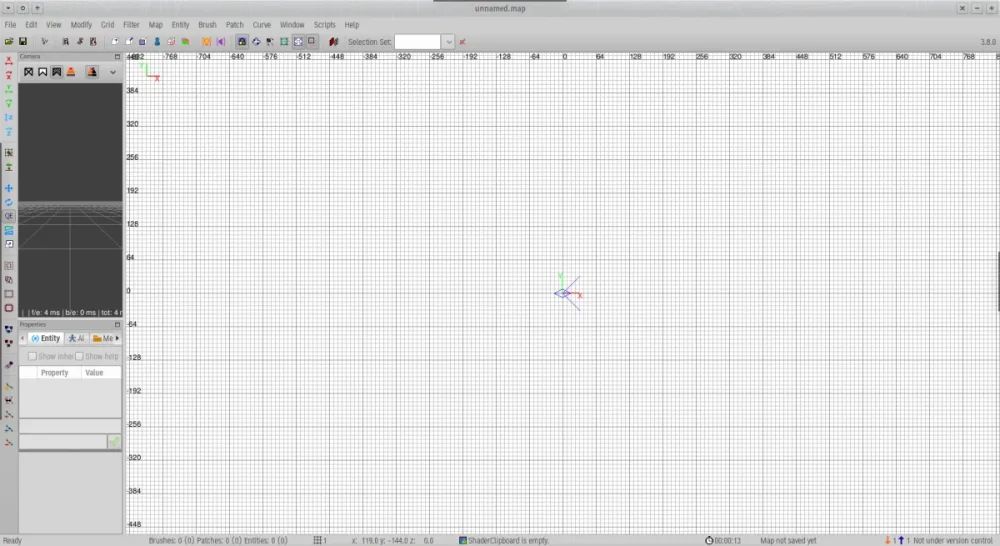Click the blue person entity icon in top toolbar
Screen dimensions: 1000x546
tap(157, 41)
